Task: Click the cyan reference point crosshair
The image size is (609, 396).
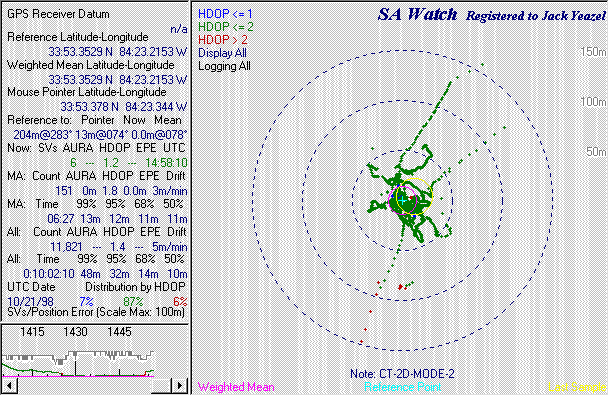Action: tap(403, 200)
